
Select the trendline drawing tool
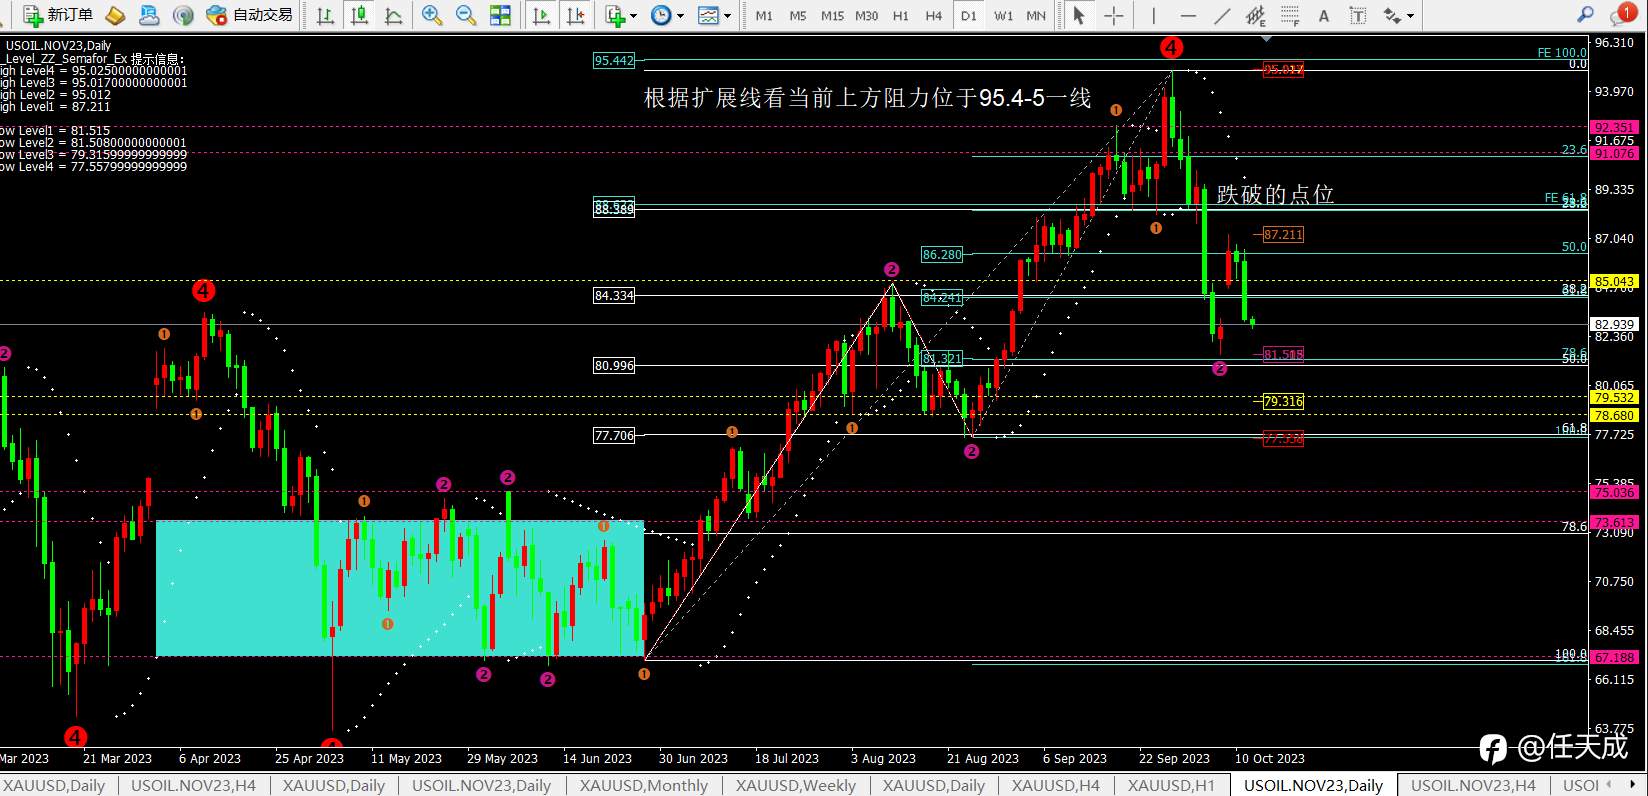point(1222,15)
